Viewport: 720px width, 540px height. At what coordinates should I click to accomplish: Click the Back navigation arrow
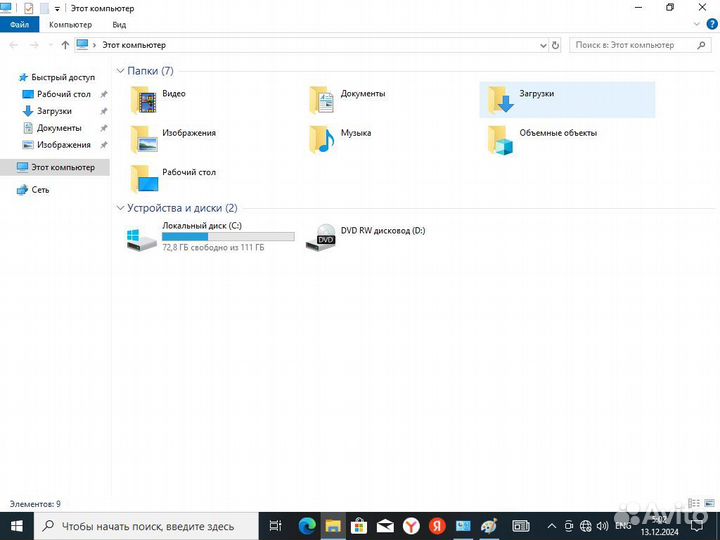14,45
